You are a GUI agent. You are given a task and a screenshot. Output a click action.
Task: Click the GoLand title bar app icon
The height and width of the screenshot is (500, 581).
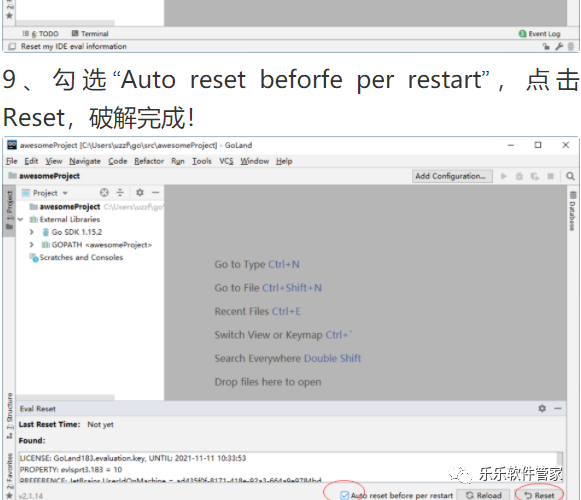pos(12,145)
